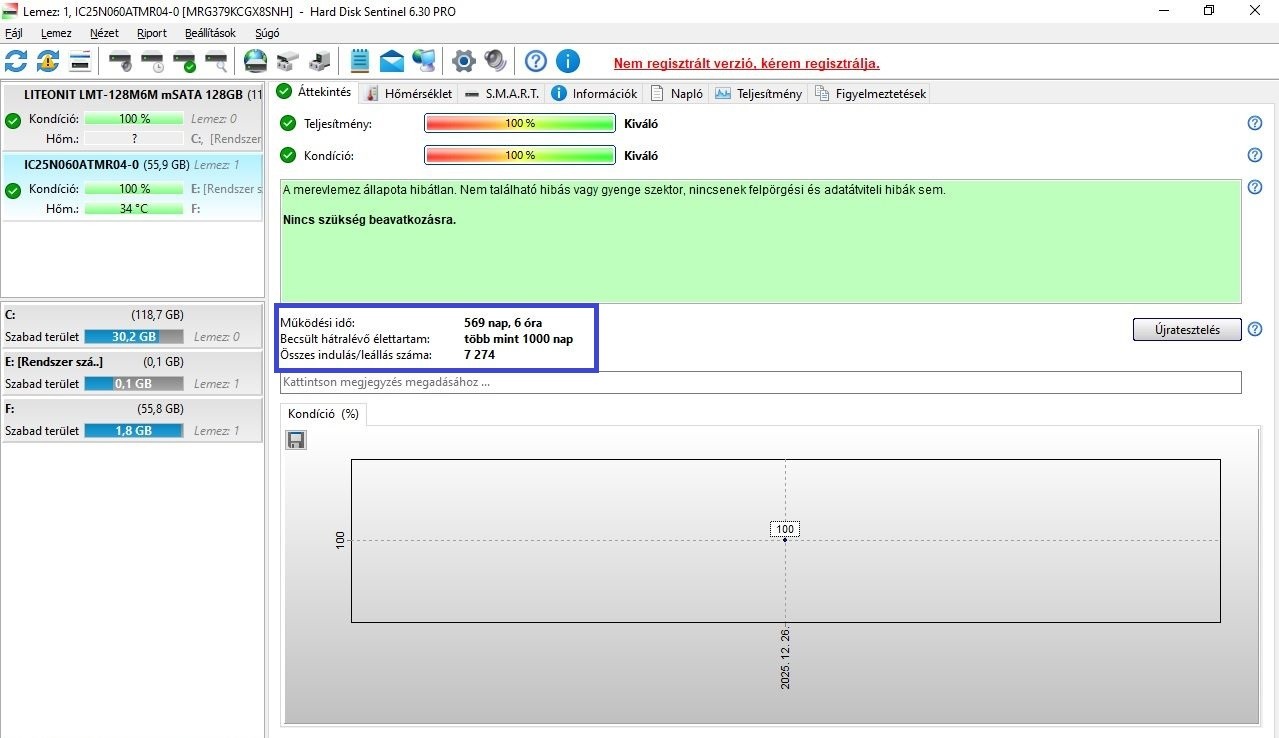Click the disk with clock icon
The image size is (1279, 738).
(152, 61)
